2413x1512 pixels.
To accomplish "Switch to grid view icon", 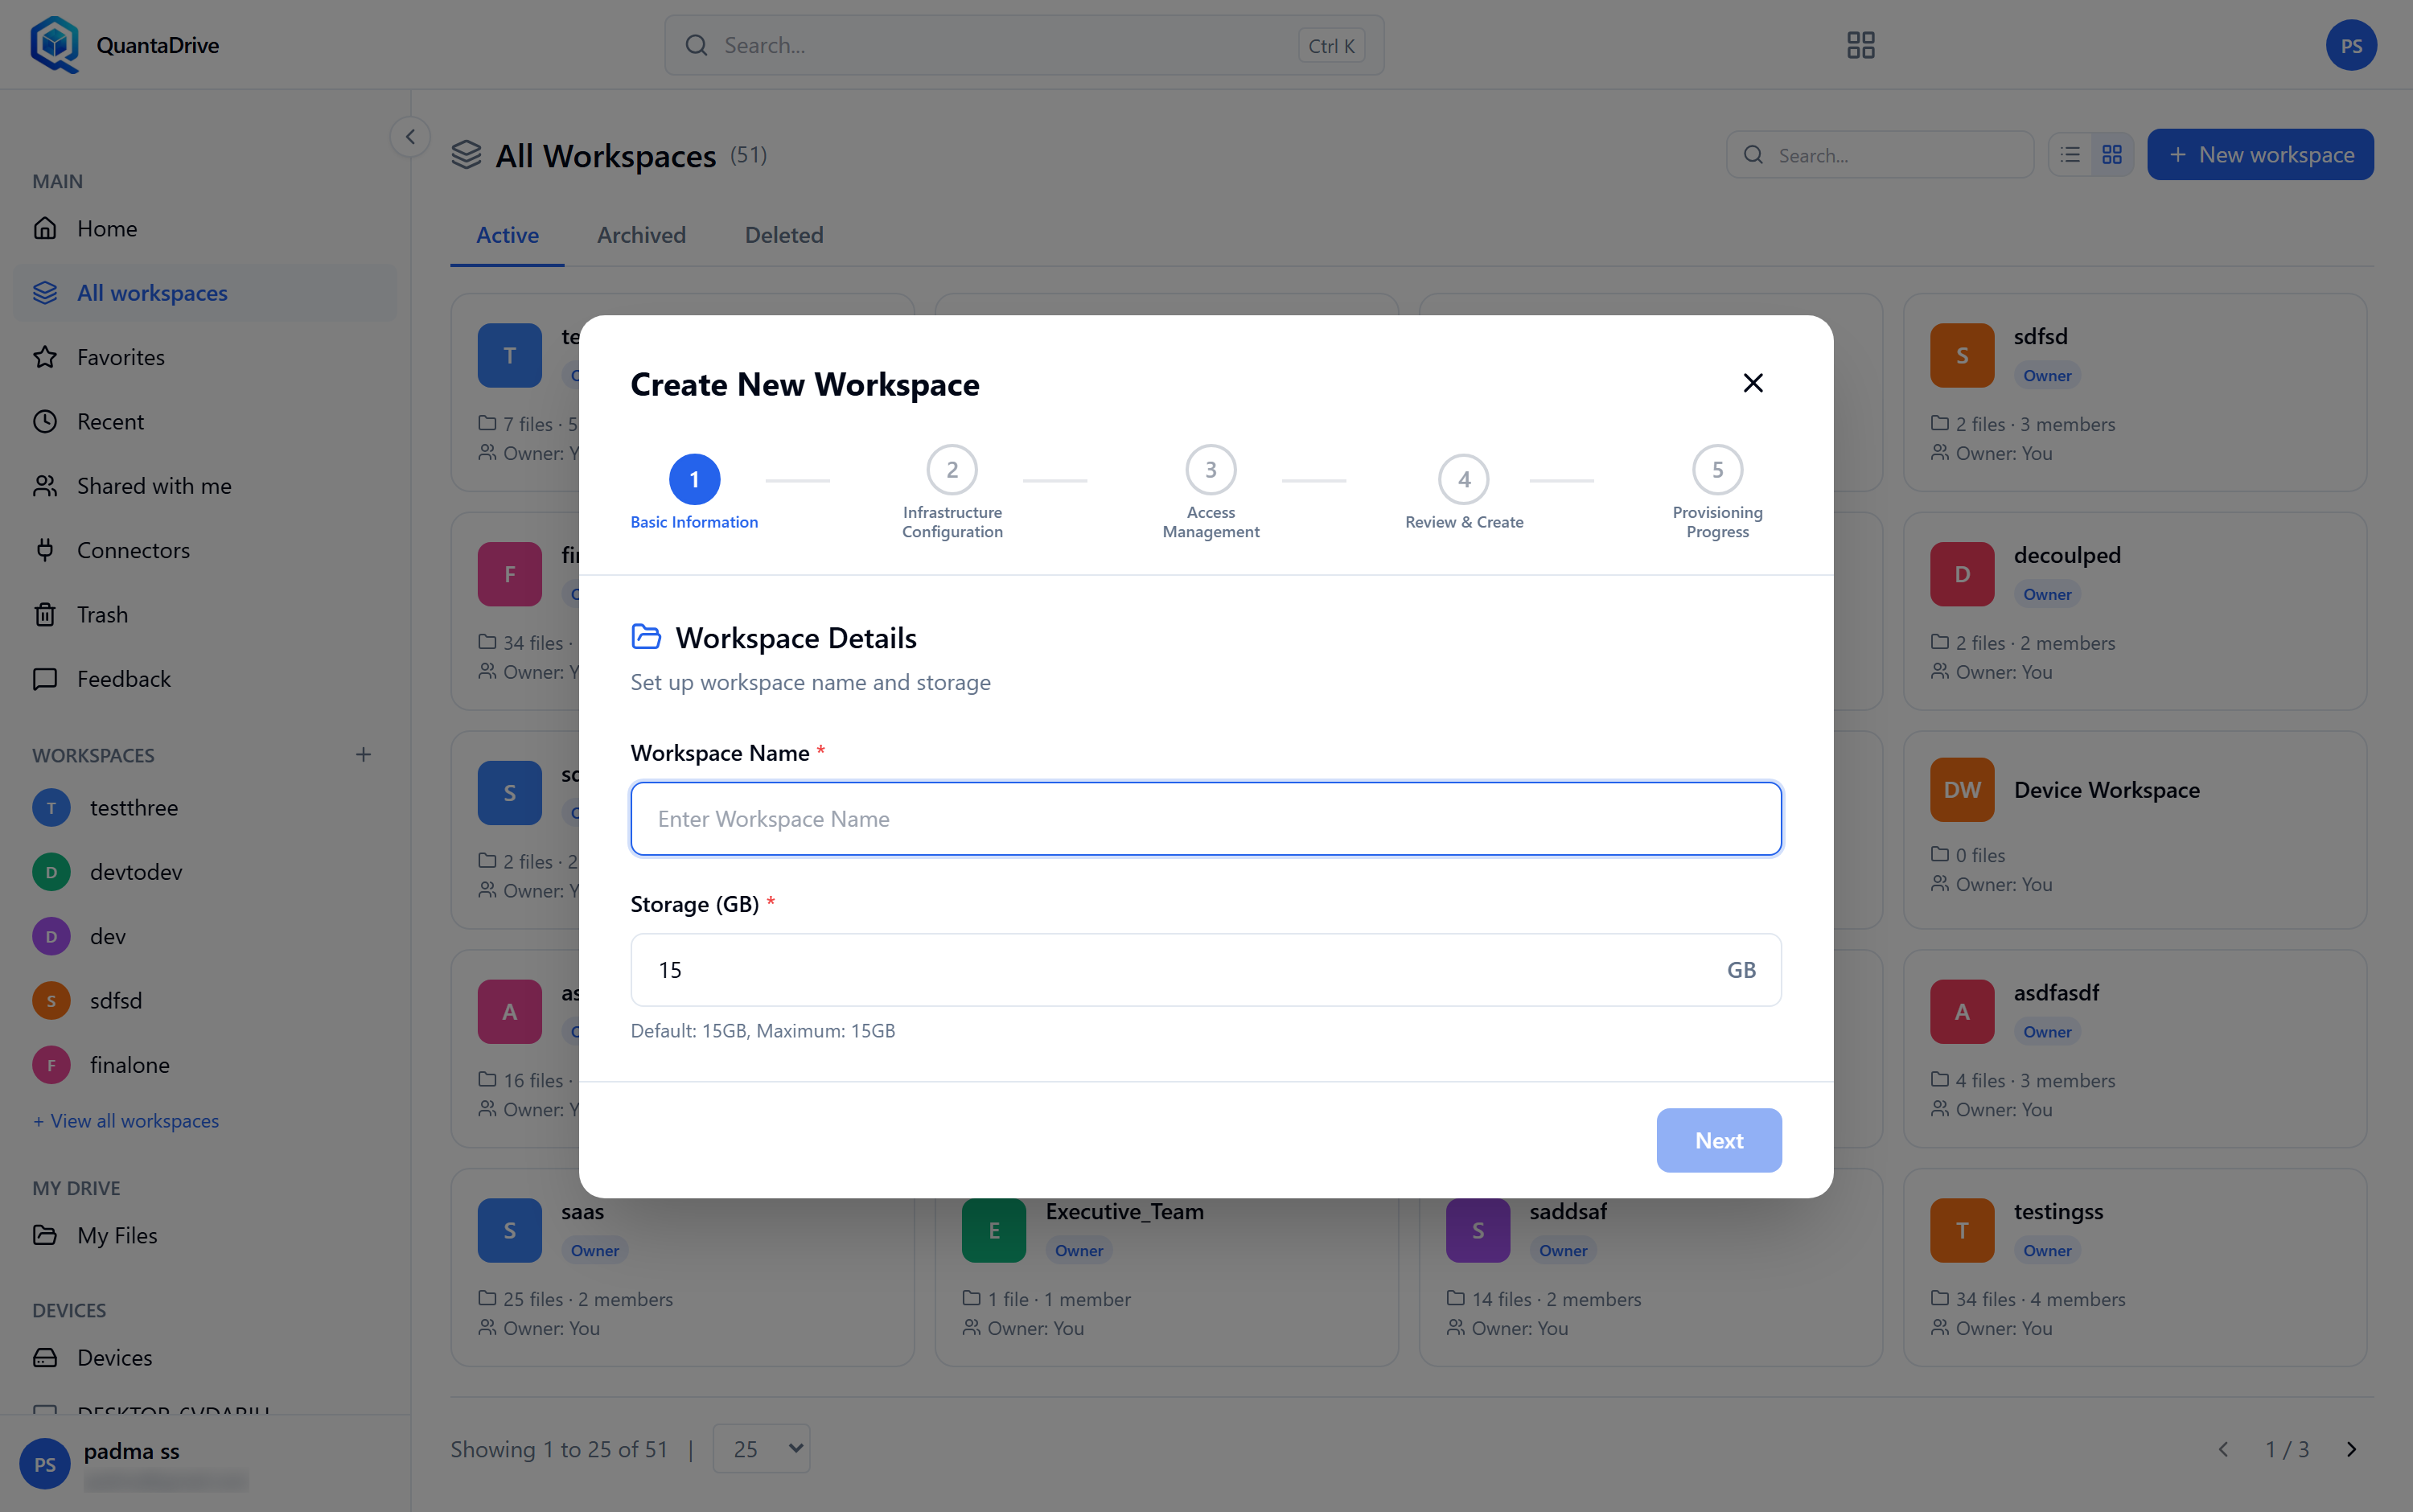I will click(2111, 155).
